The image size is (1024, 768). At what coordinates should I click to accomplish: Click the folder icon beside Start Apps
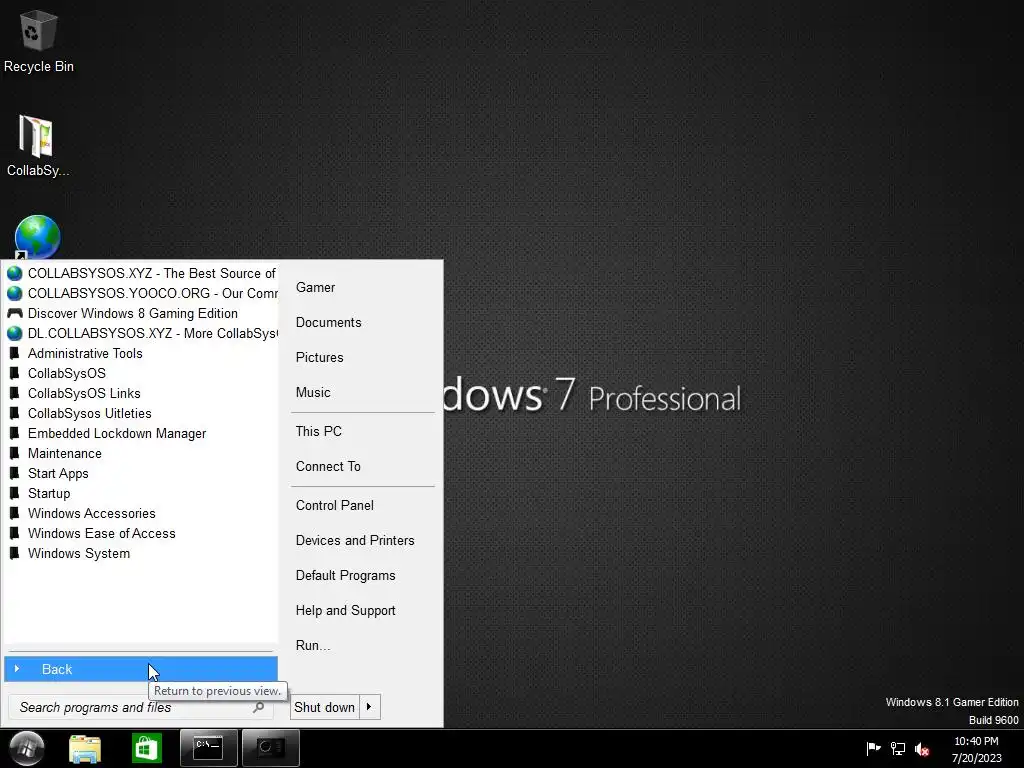click(x=14, y=473)
